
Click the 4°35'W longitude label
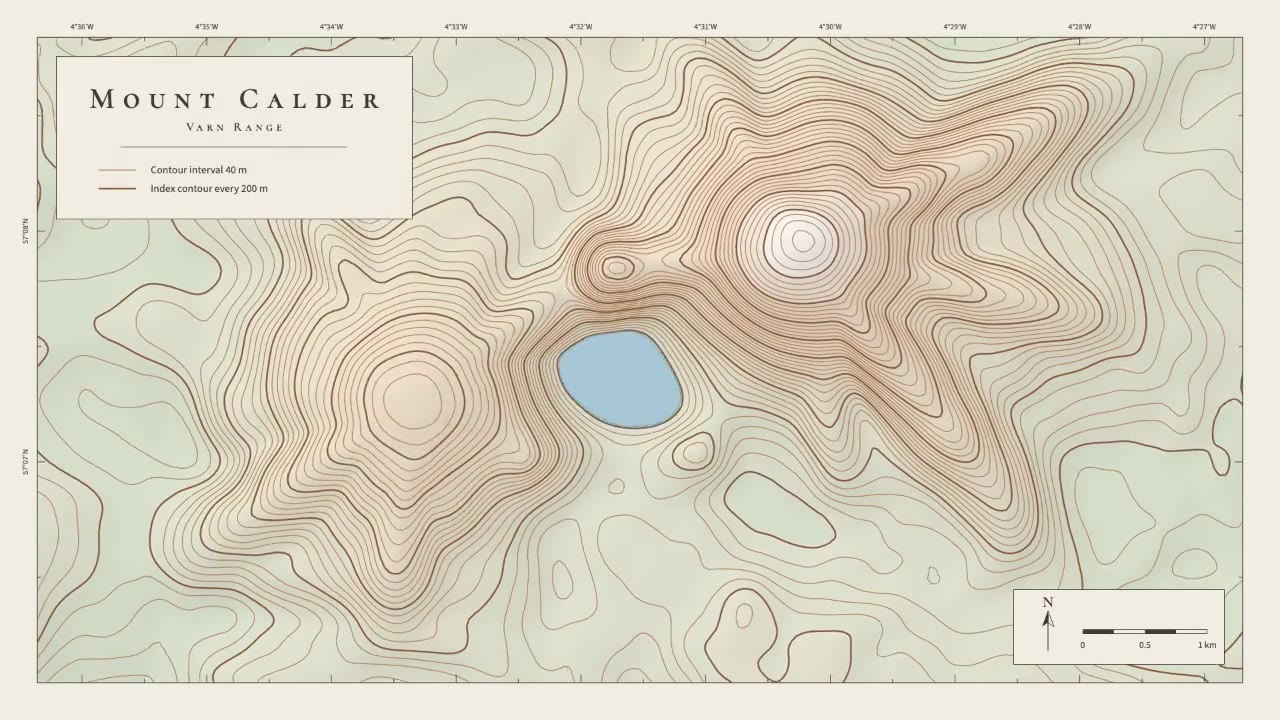coord(206,27)
